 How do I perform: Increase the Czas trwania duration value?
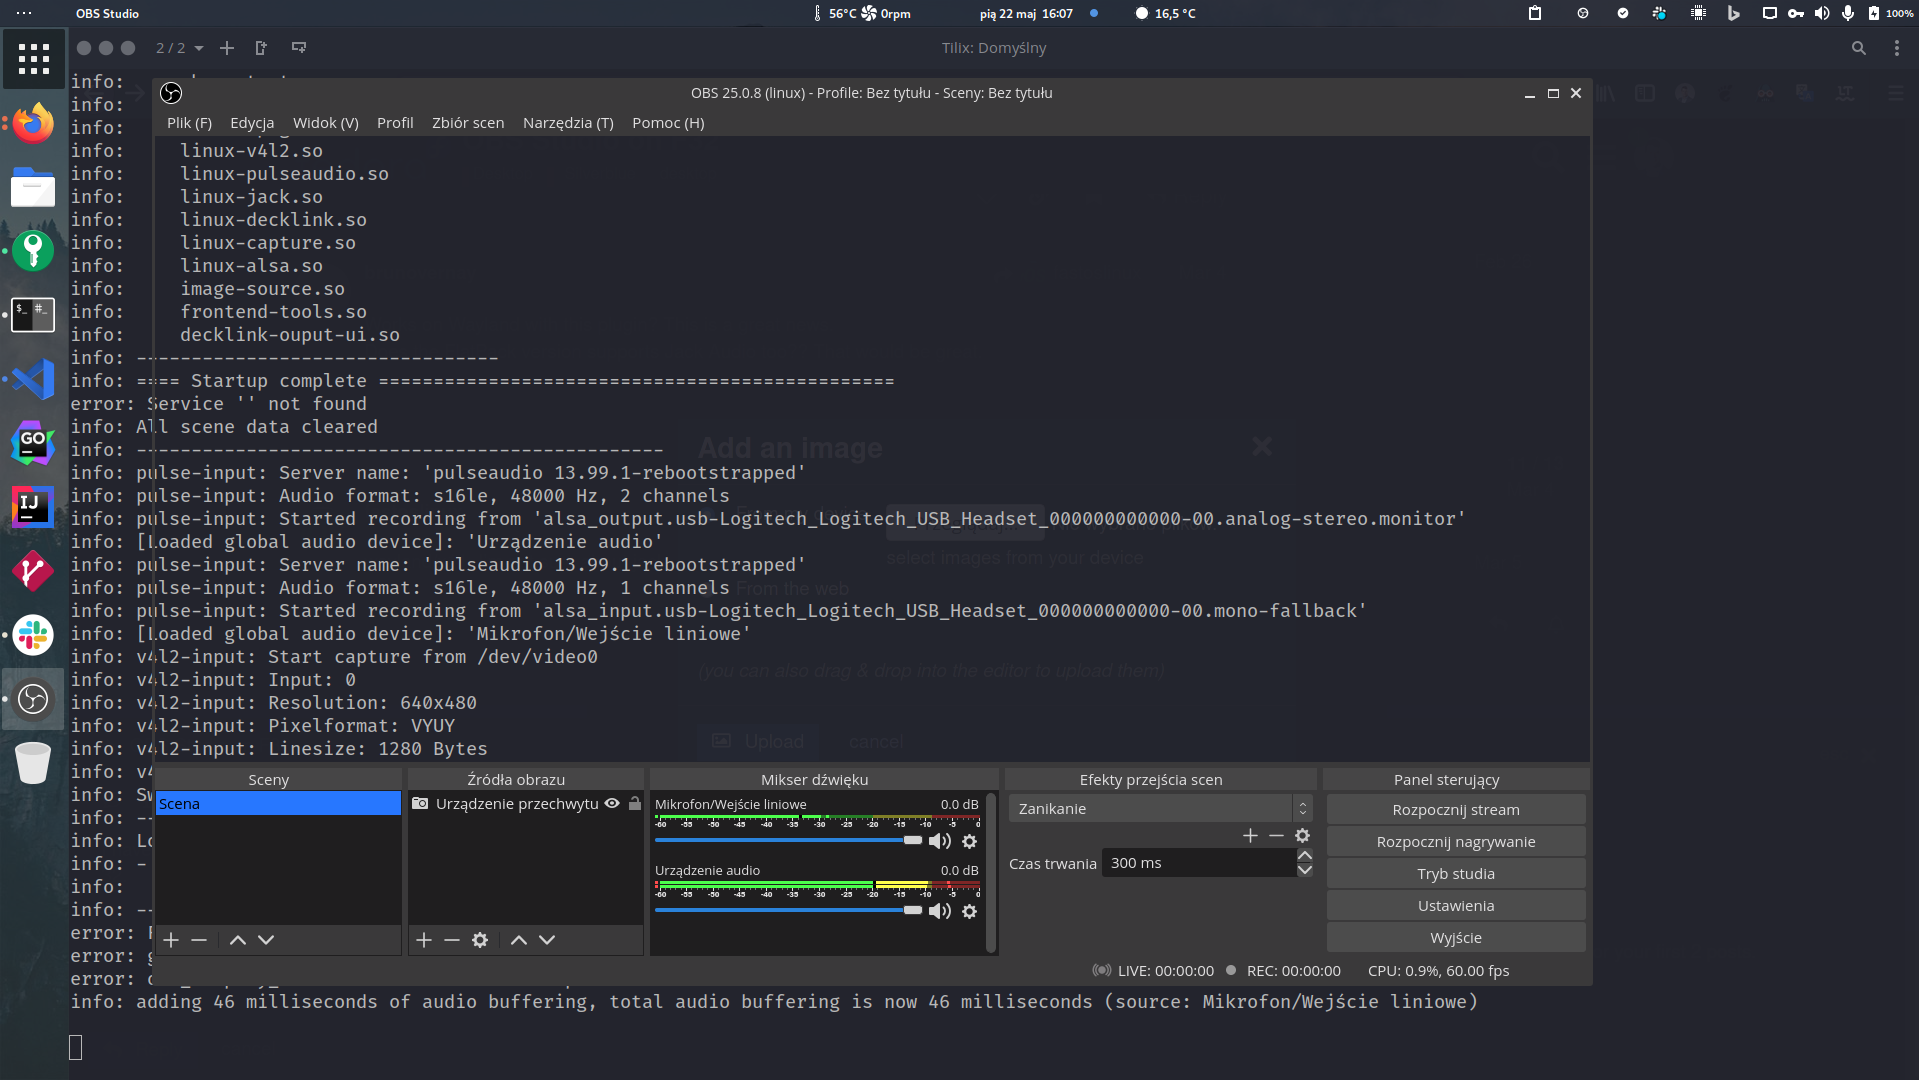(1304, 856)
